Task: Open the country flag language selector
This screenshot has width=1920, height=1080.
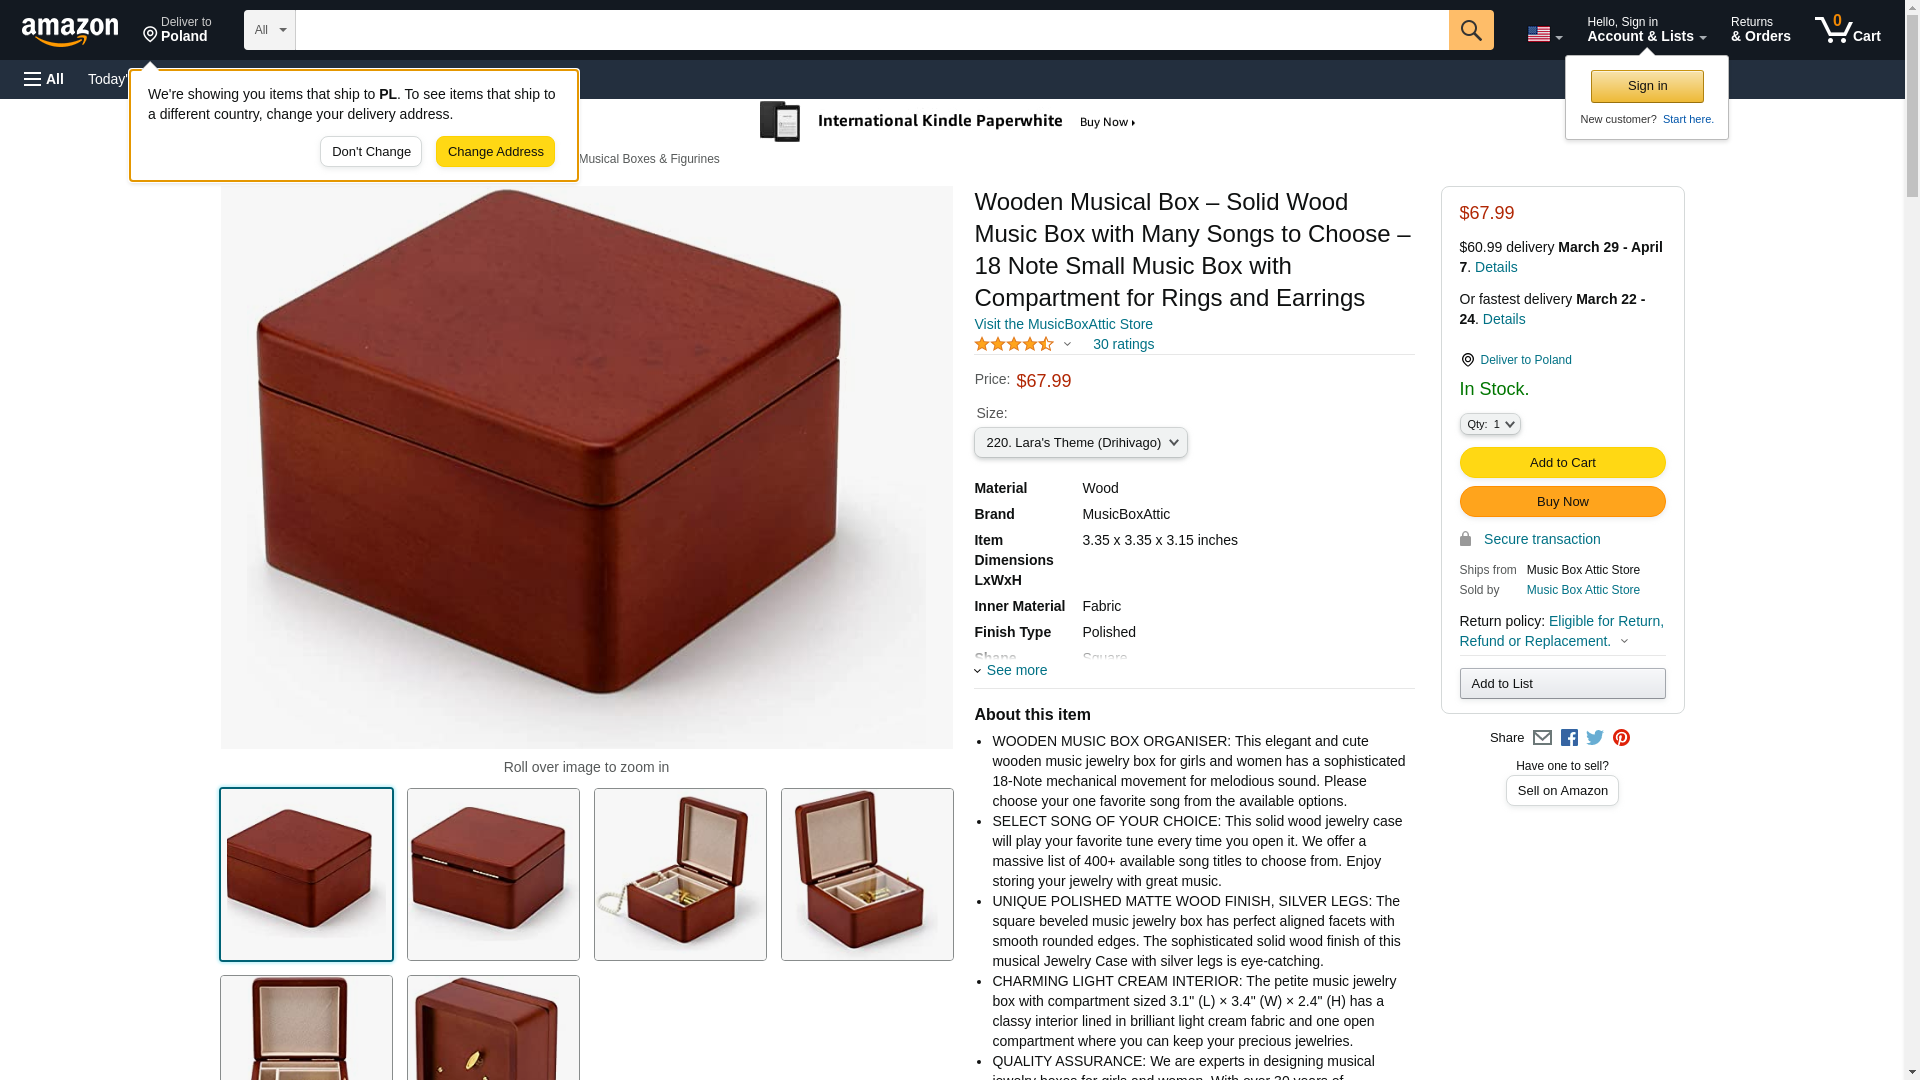Action: point(1544,34)
